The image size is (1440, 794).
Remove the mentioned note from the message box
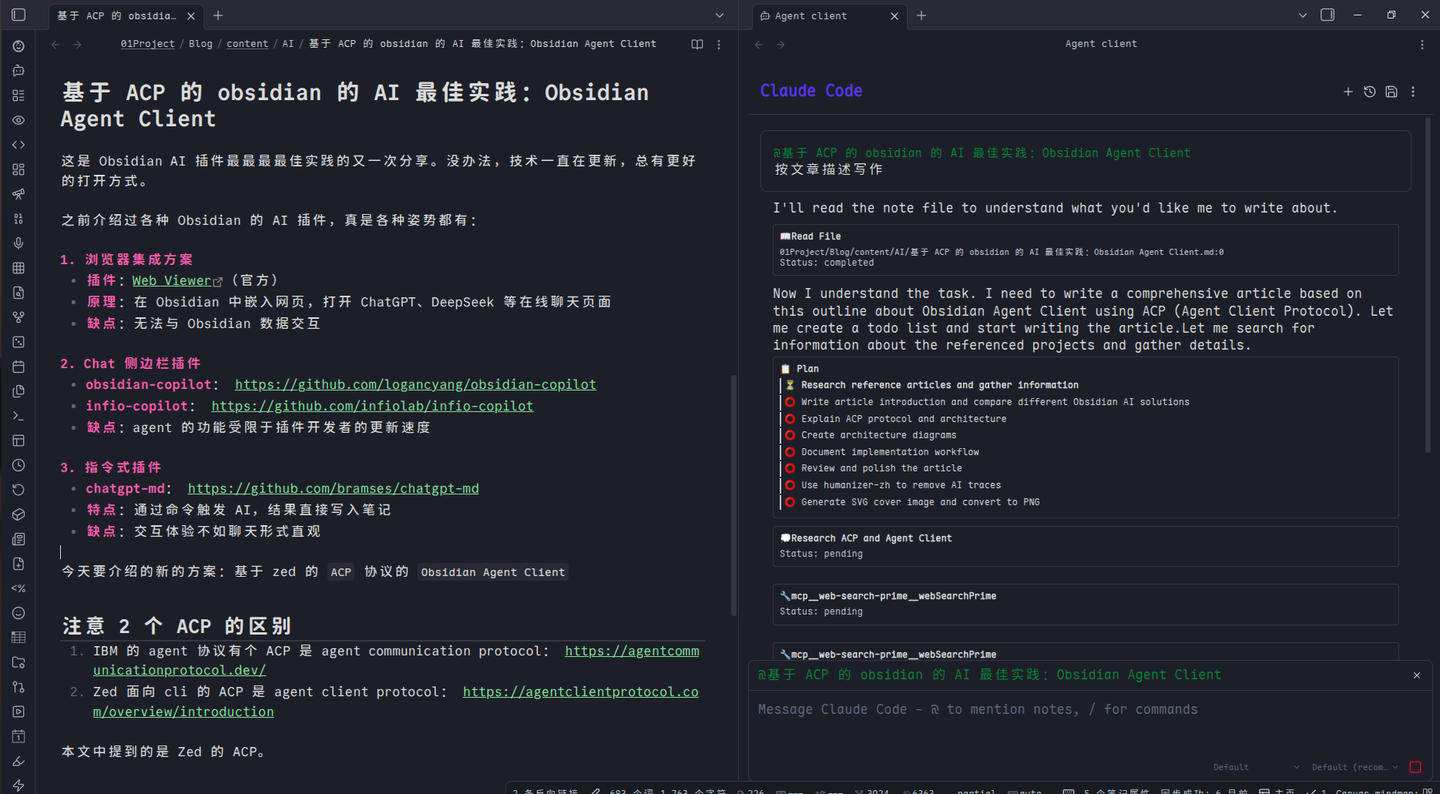point(1416,675)
